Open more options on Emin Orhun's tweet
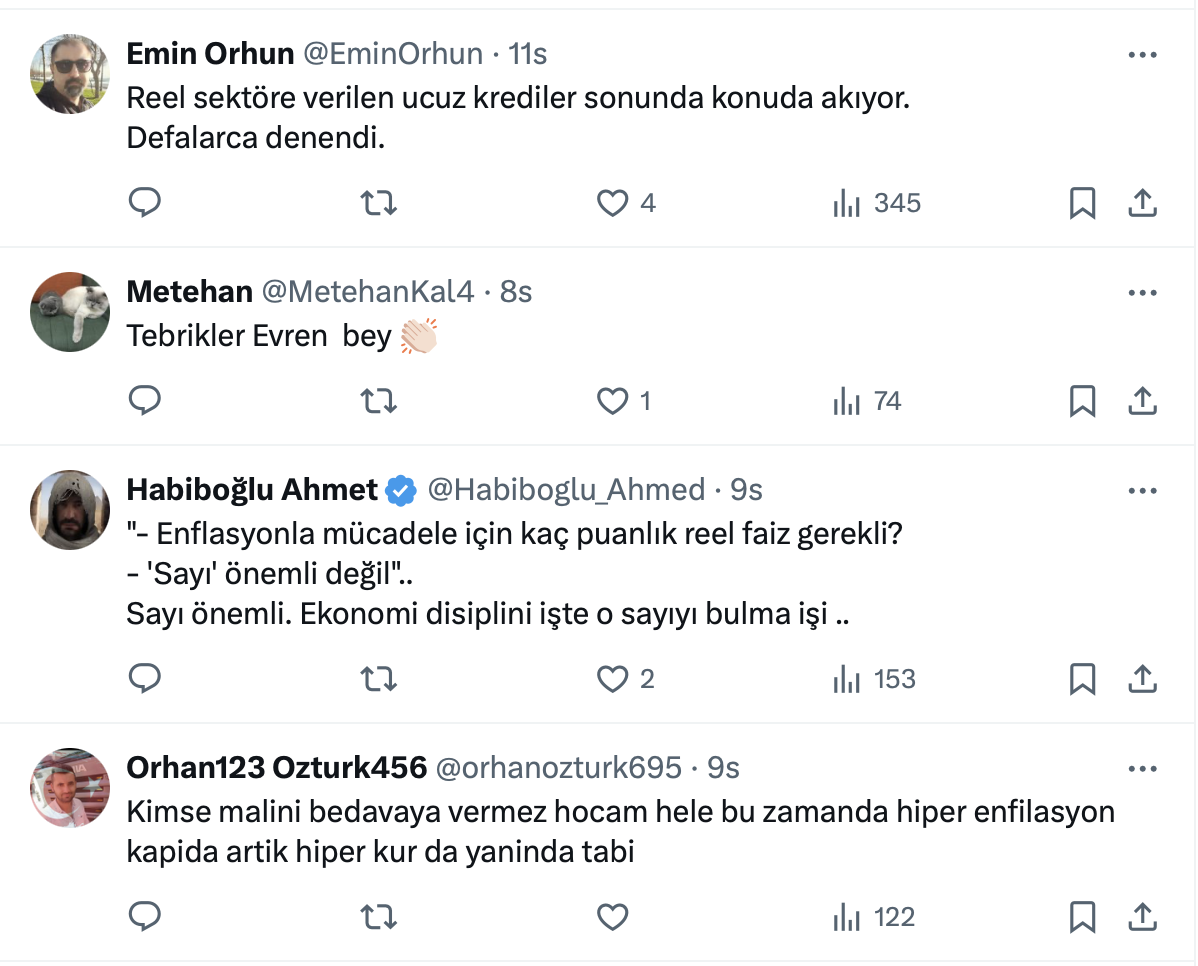This screenshot has height=966, width=1198. point(1142,55)
